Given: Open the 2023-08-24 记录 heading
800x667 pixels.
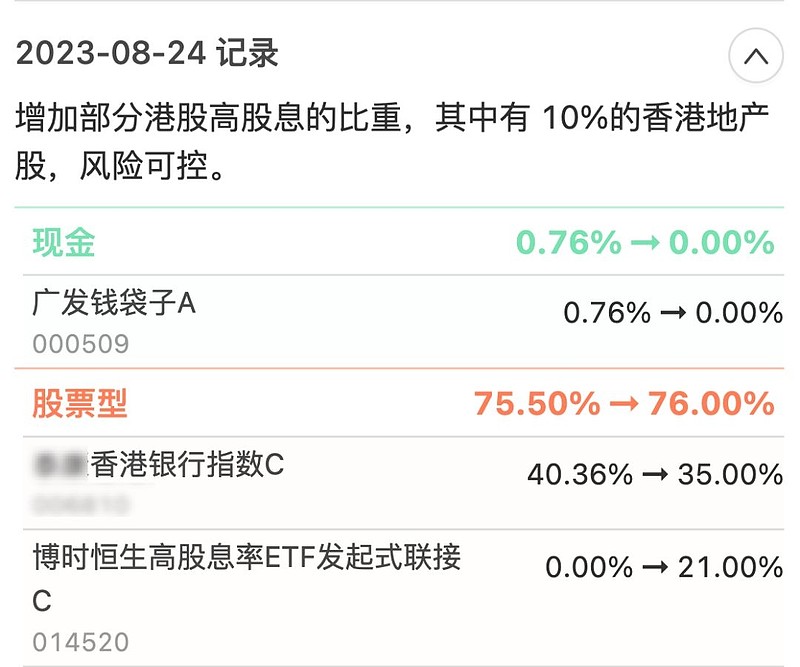Looking at the screenshot, I should click(x=147, y=54).
